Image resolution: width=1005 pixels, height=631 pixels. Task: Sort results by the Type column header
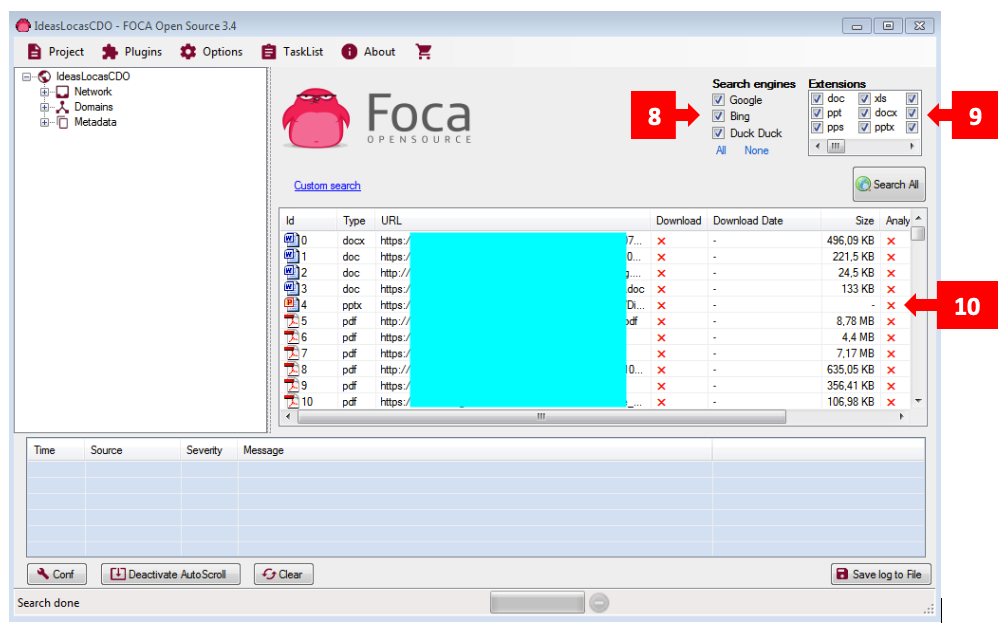(354, 221)
